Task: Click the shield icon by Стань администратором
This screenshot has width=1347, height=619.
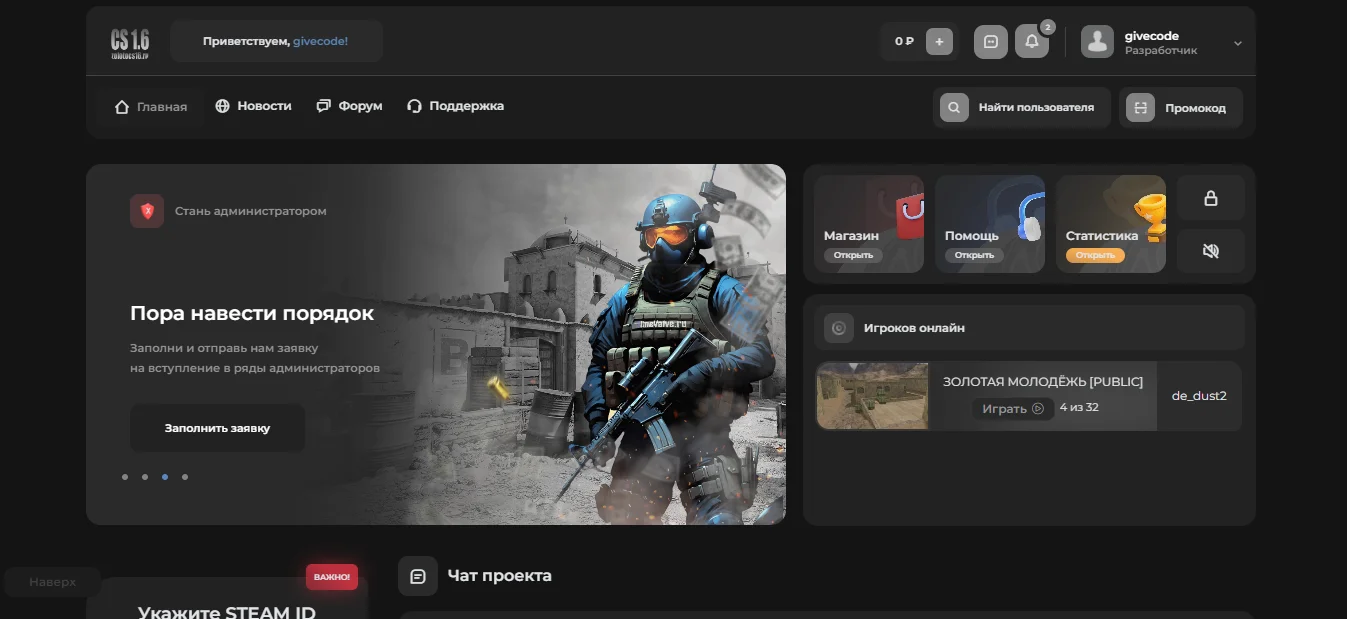Action: [147, 211]
